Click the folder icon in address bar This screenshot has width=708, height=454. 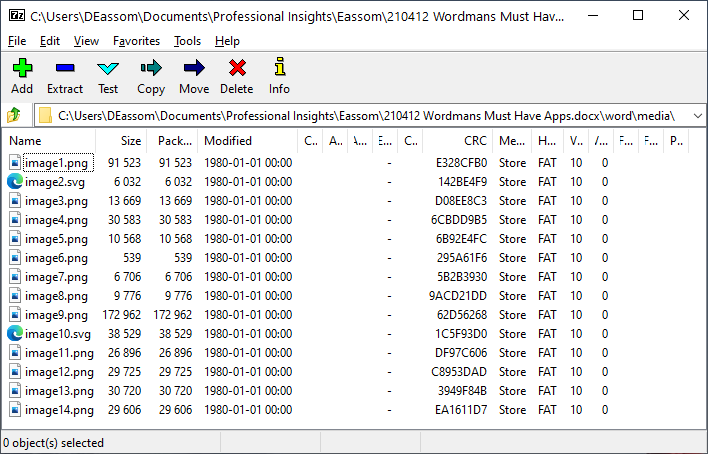pos(45,116)
